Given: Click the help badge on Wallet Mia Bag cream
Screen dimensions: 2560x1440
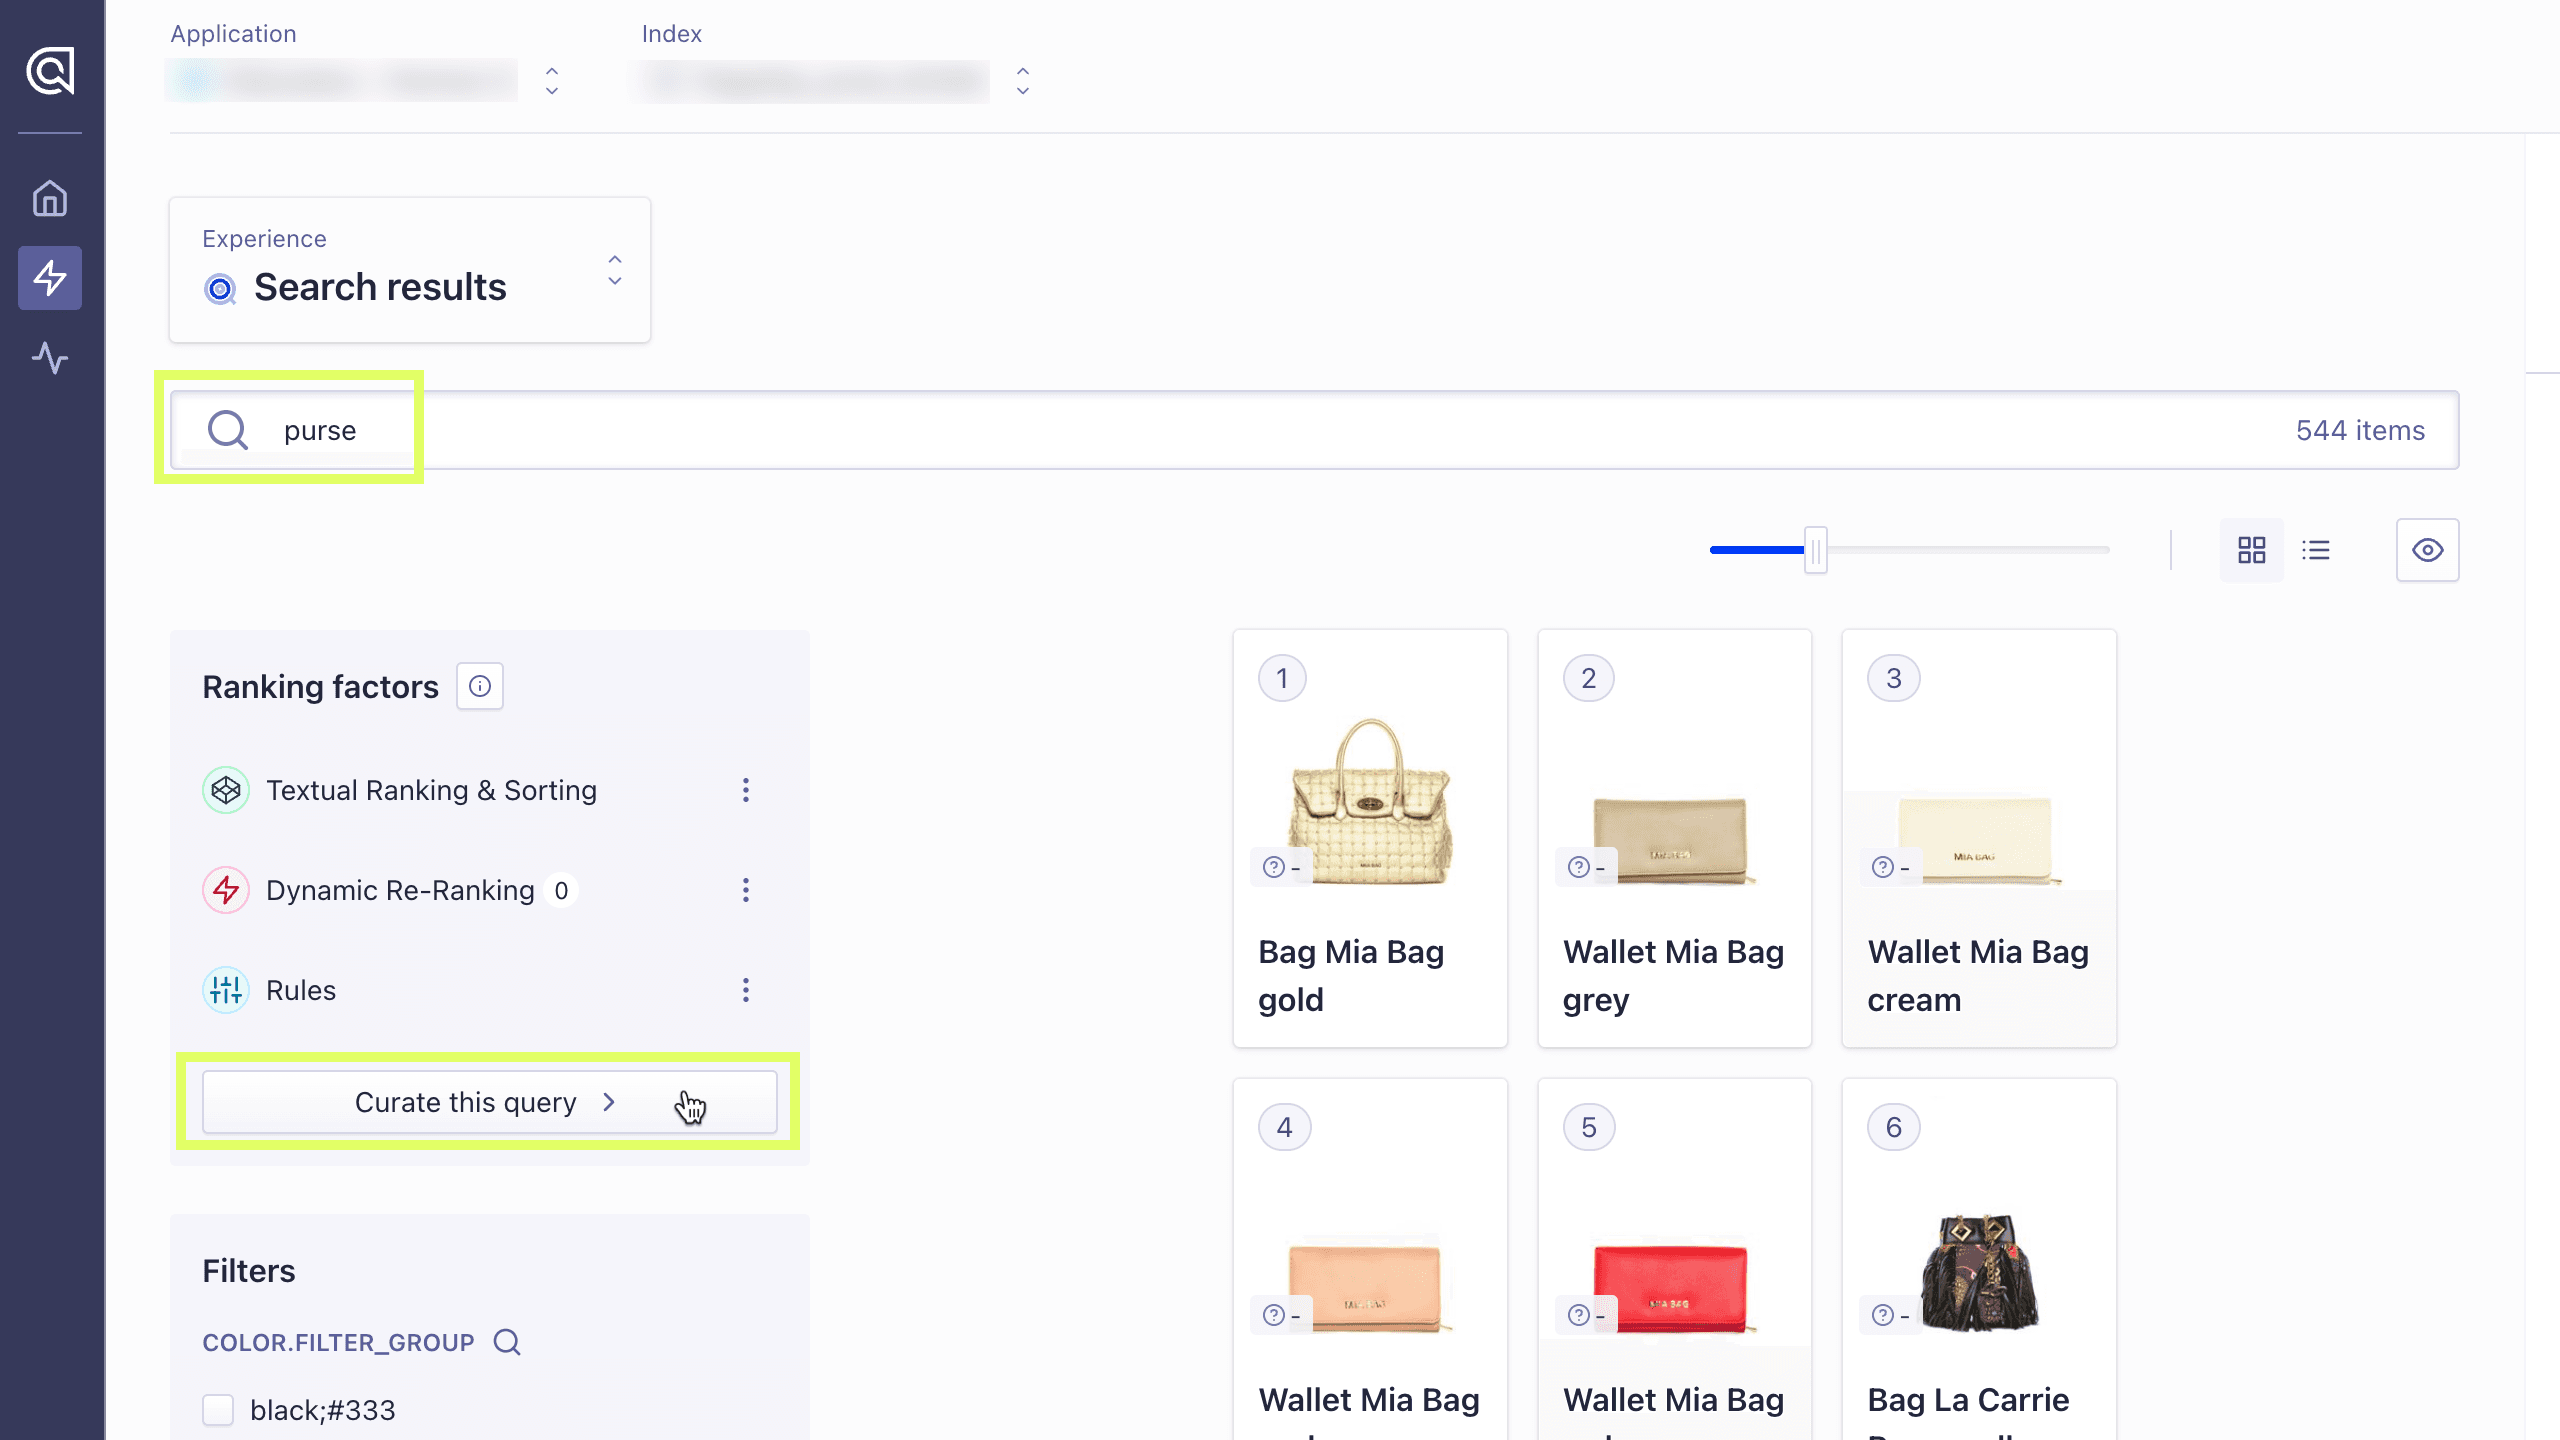Looking at the screenshot, I should pyautogui.click(x=1890, y=867).
